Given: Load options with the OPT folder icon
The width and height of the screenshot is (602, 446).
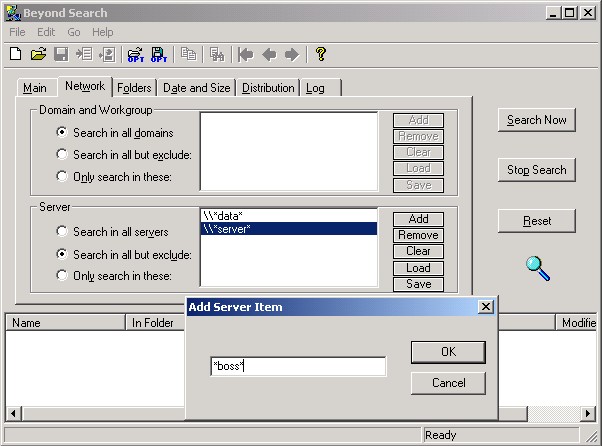Looking at the screenshot, I should pos(136,55).
